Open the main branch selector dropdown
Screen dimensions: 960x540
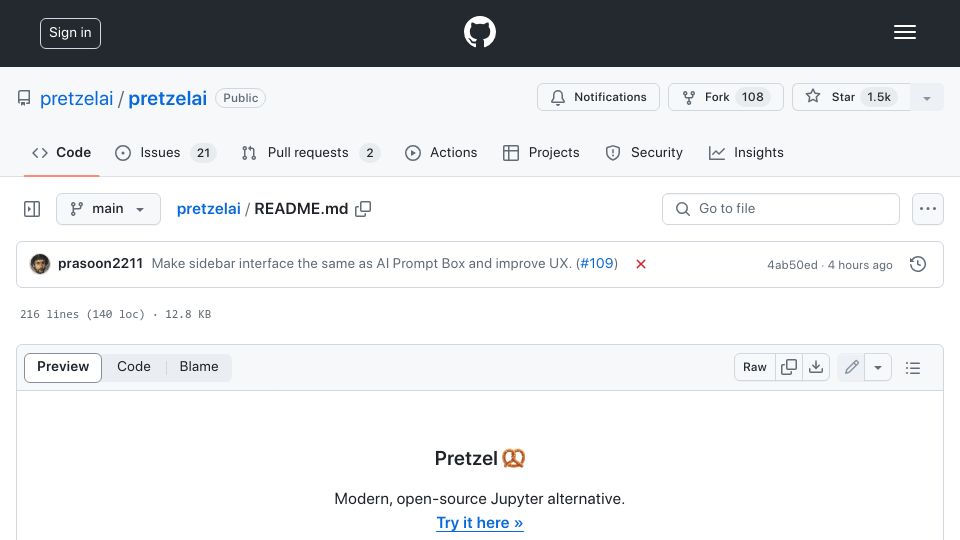coord(108,209)
